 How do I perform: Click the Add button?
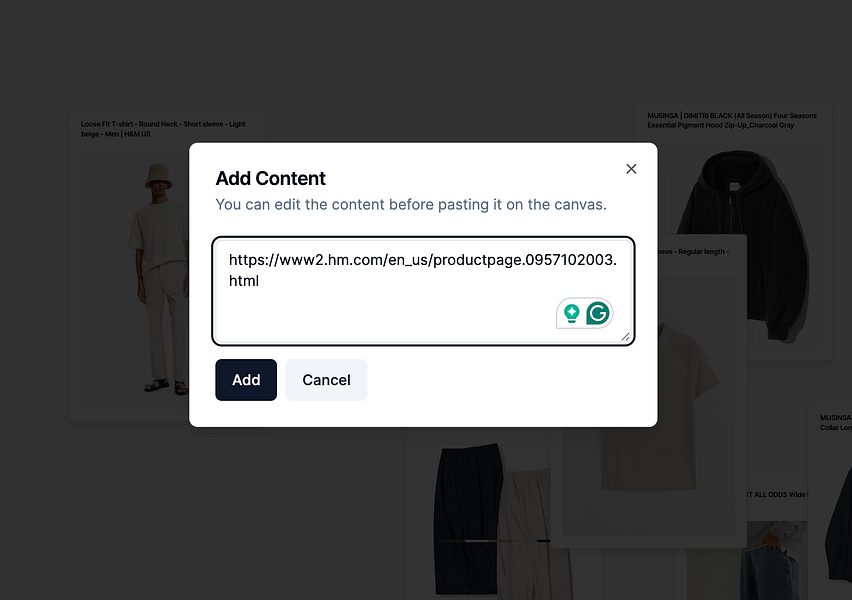point(246,380)
